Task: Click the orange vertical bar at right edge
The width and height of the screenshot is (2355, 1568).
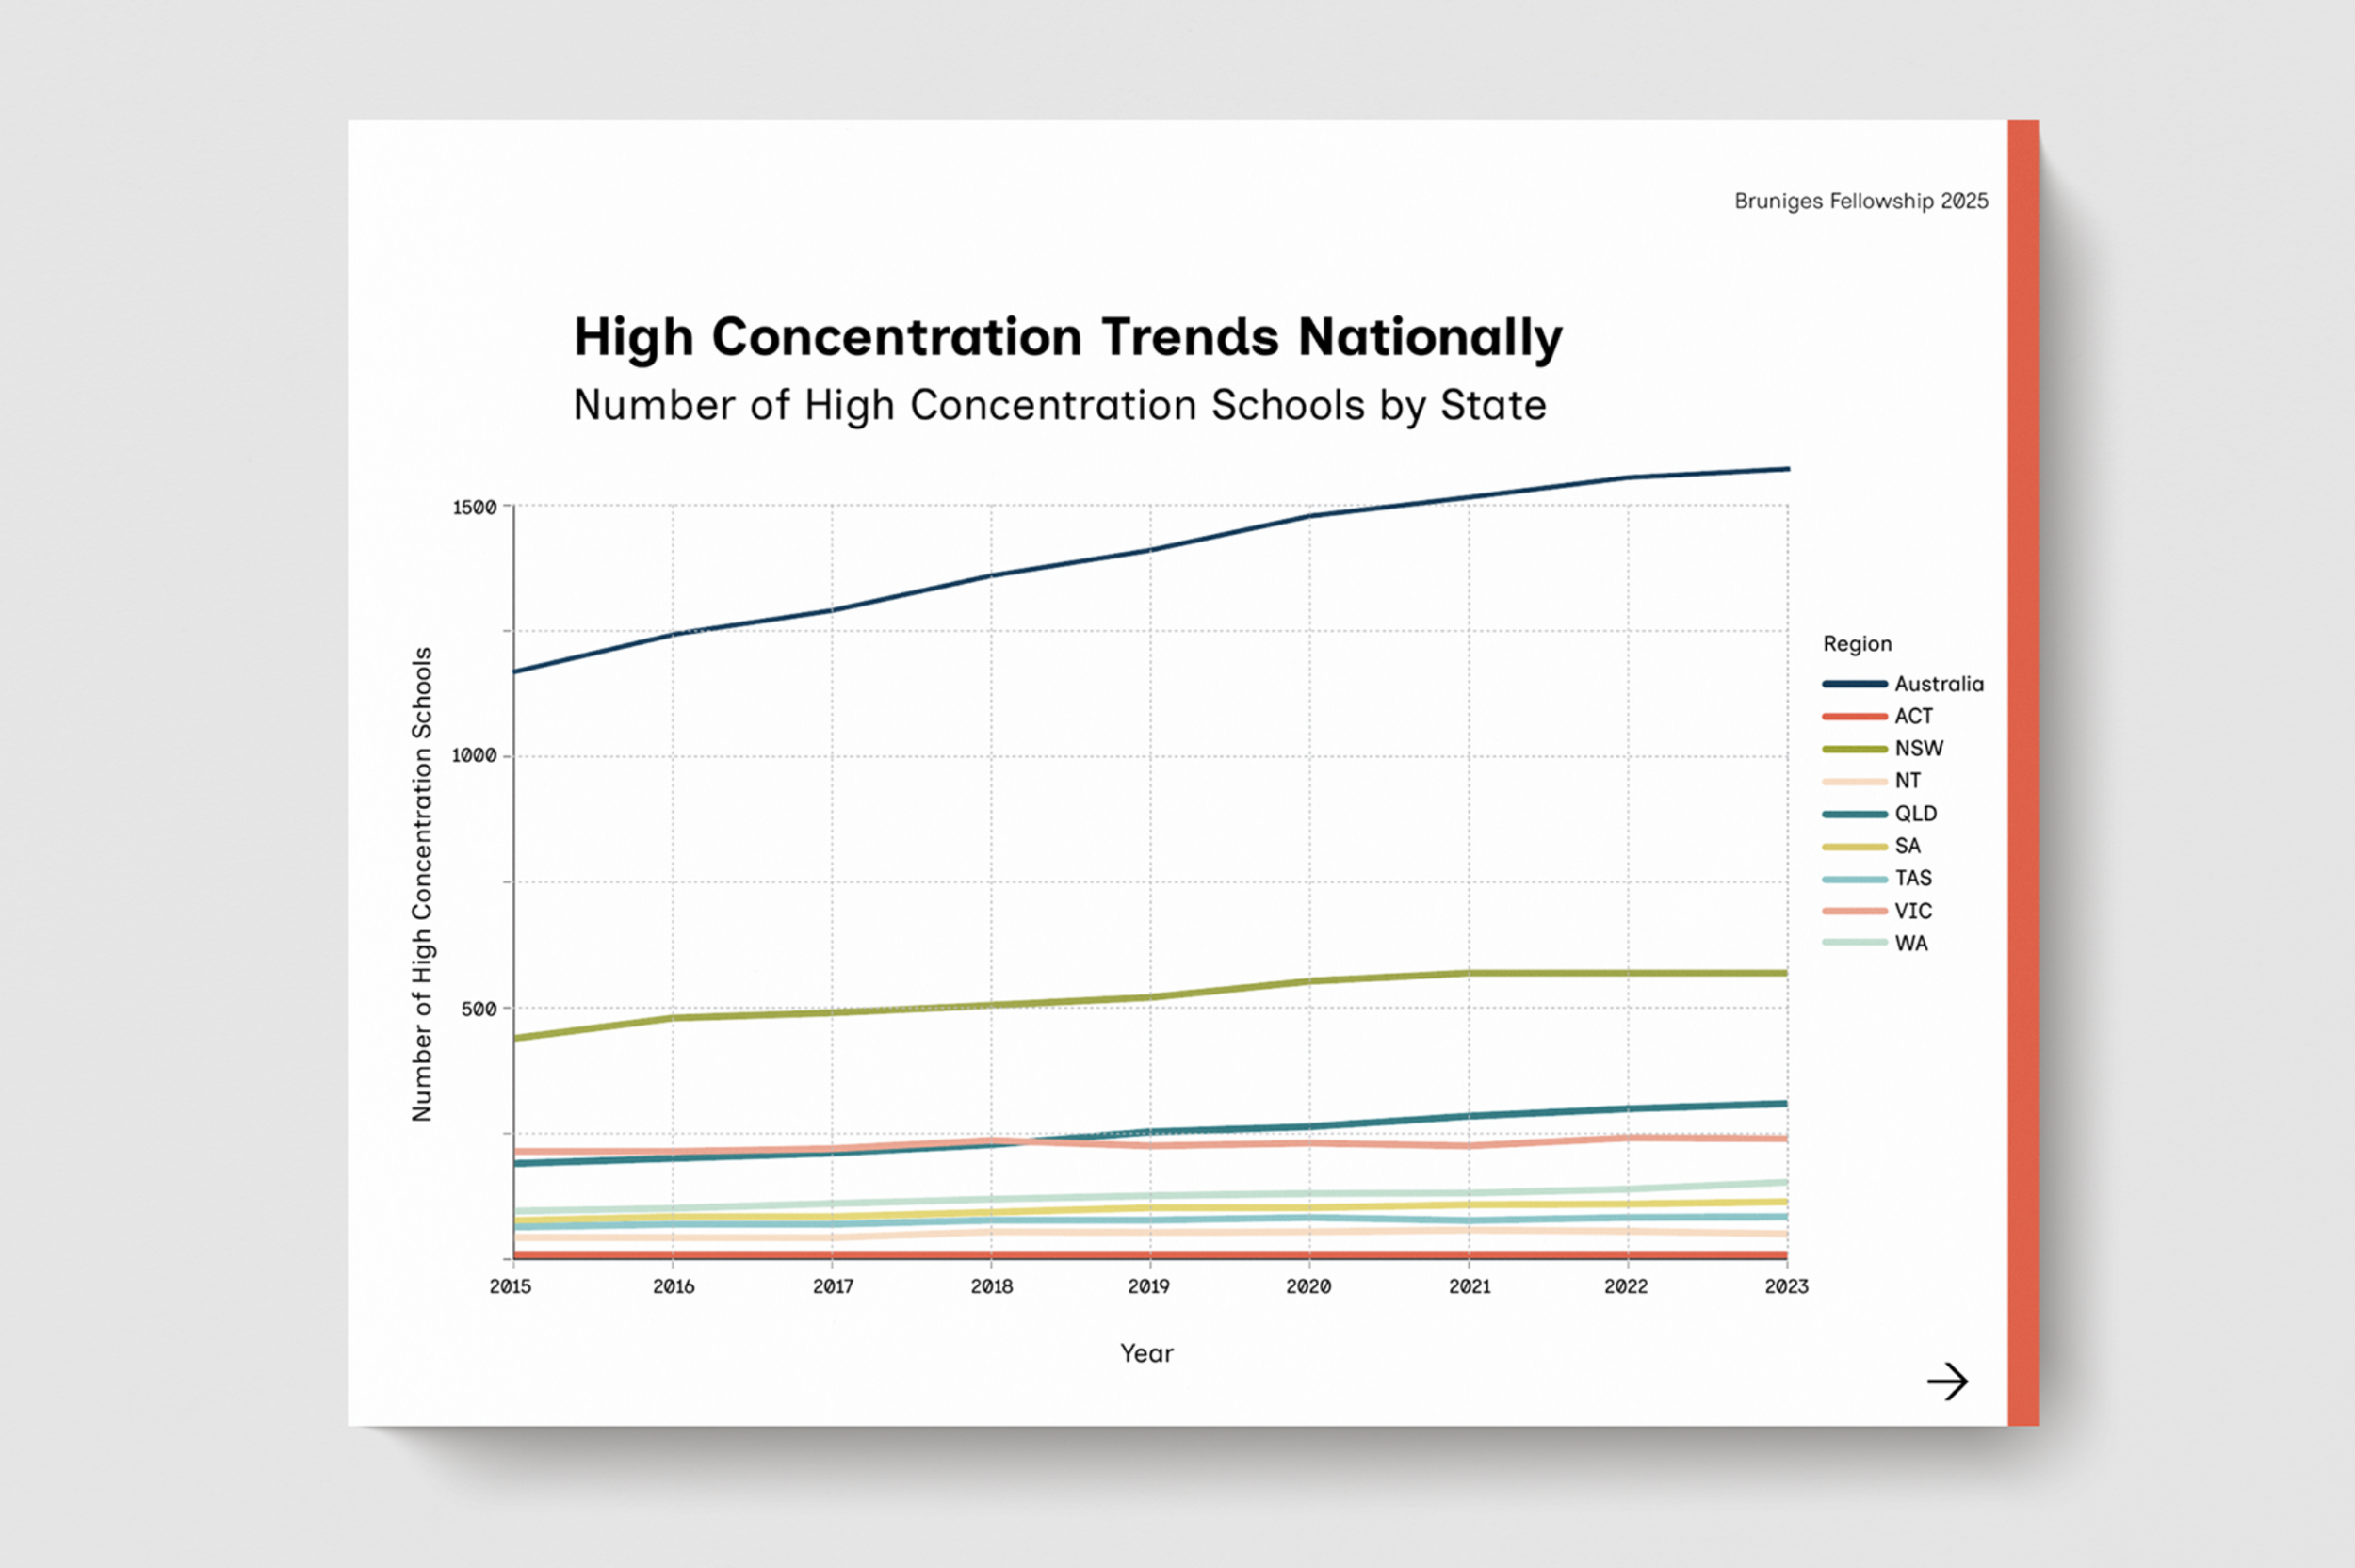Action: 2023,772
